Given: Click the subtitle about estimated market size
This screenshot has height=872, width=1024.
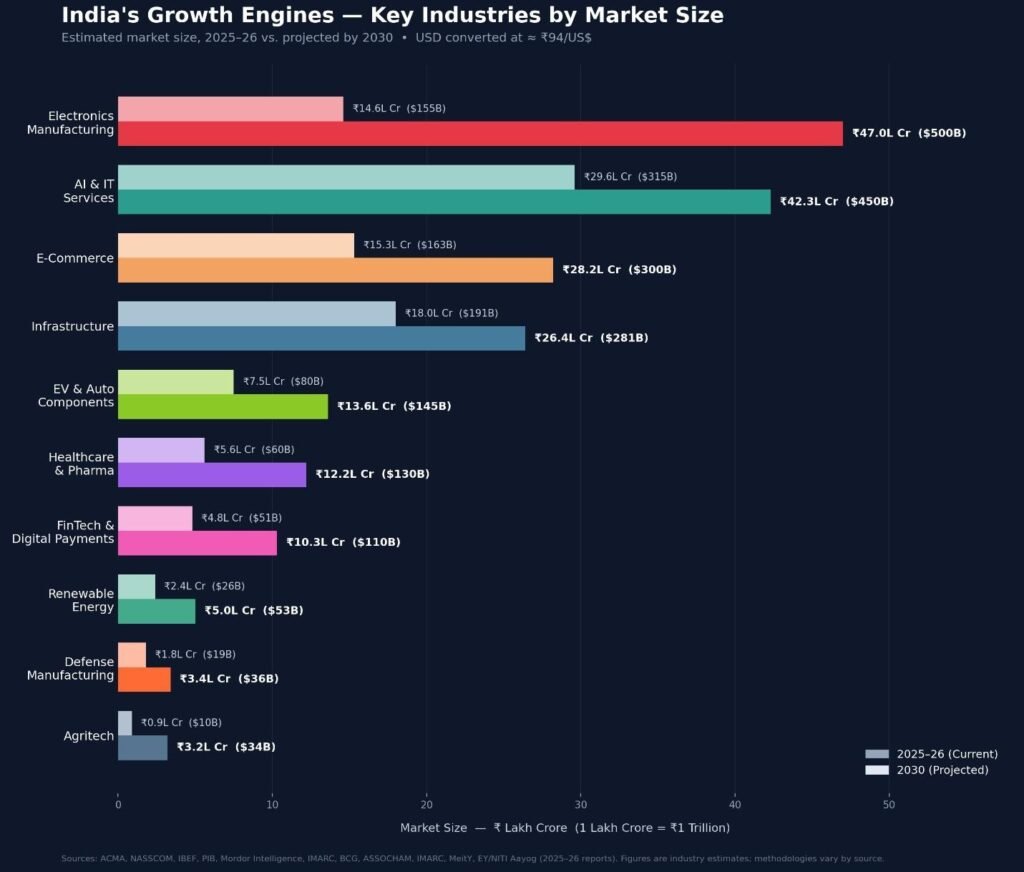Looking at the screenshot, I should (327, 38).
